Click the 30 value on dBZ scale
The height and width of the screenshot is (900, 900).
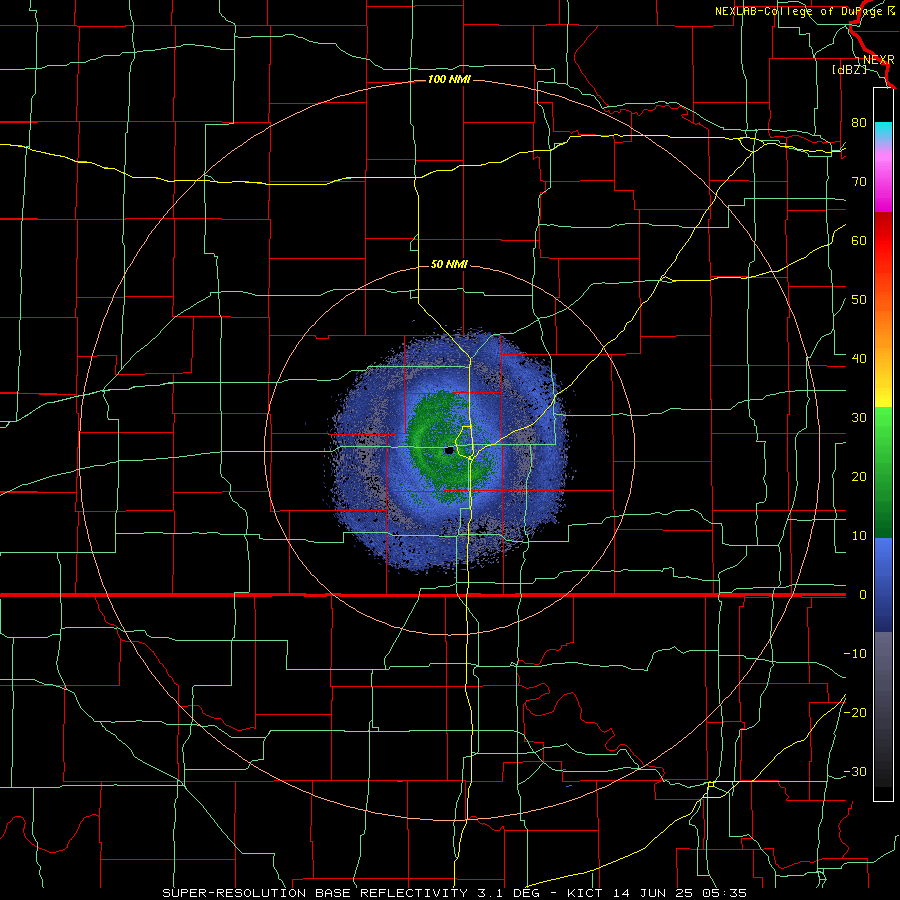coord(859,418)
